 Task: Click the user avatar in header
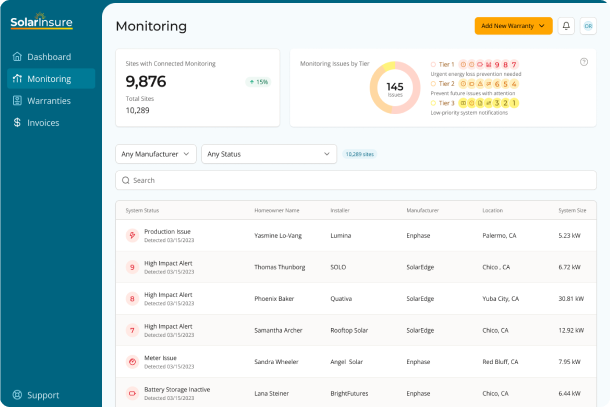click(588, 26)
